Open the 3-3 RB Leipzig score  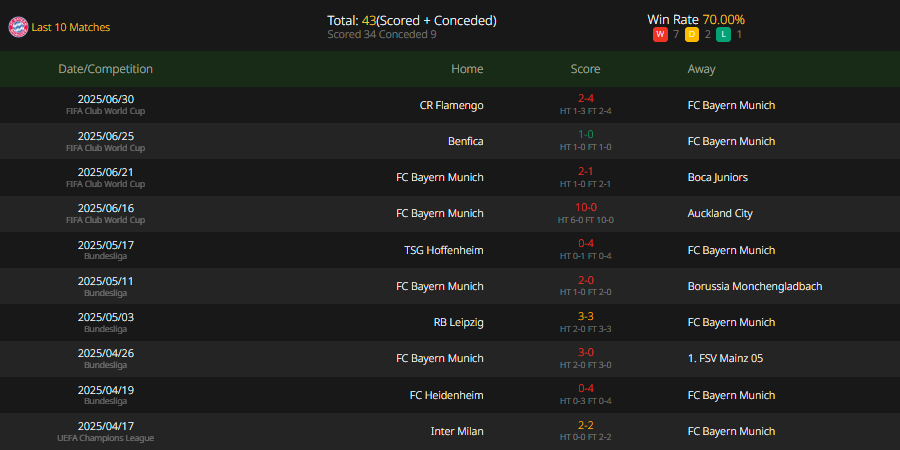point(585,316)
